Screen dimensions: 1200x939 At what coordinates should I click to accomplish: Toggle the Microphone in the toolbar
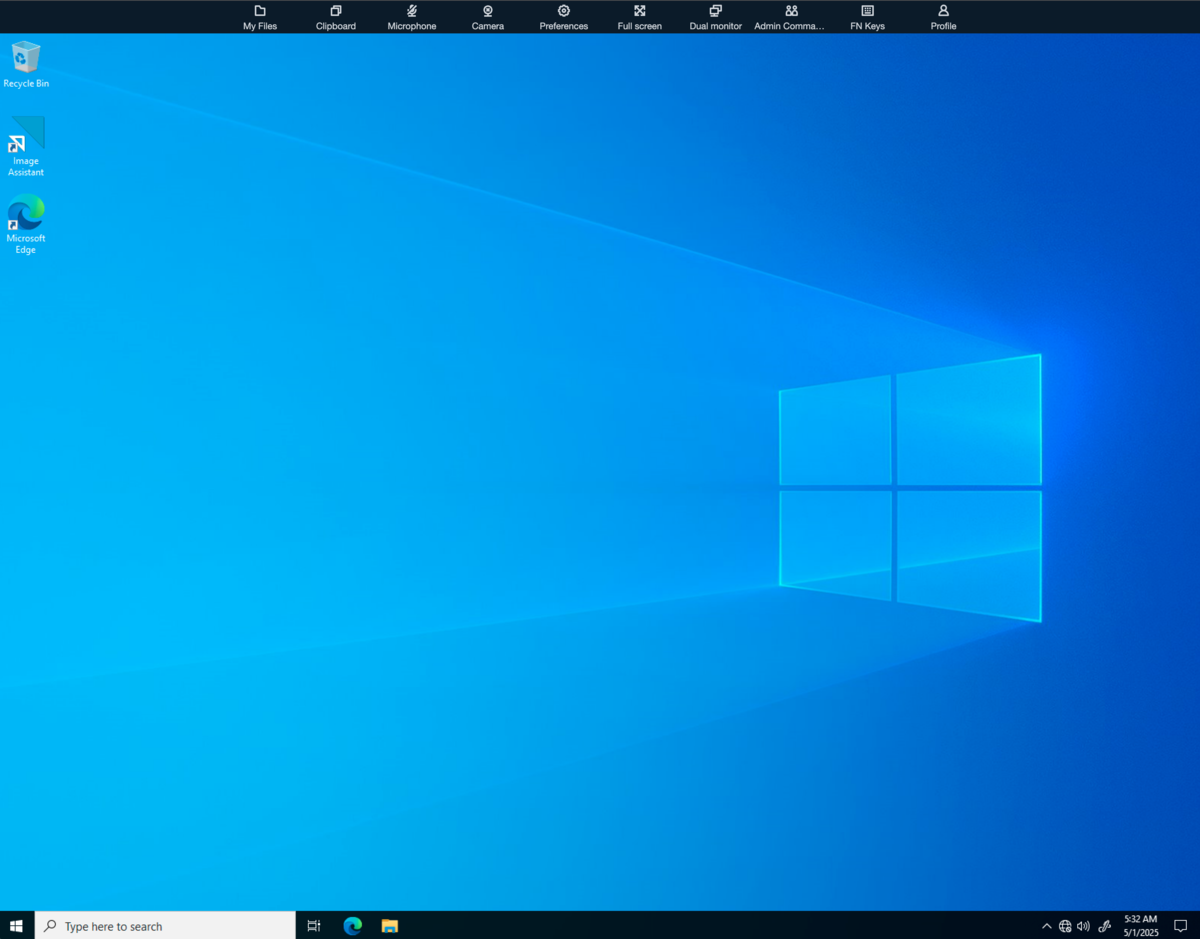[412, 17]
